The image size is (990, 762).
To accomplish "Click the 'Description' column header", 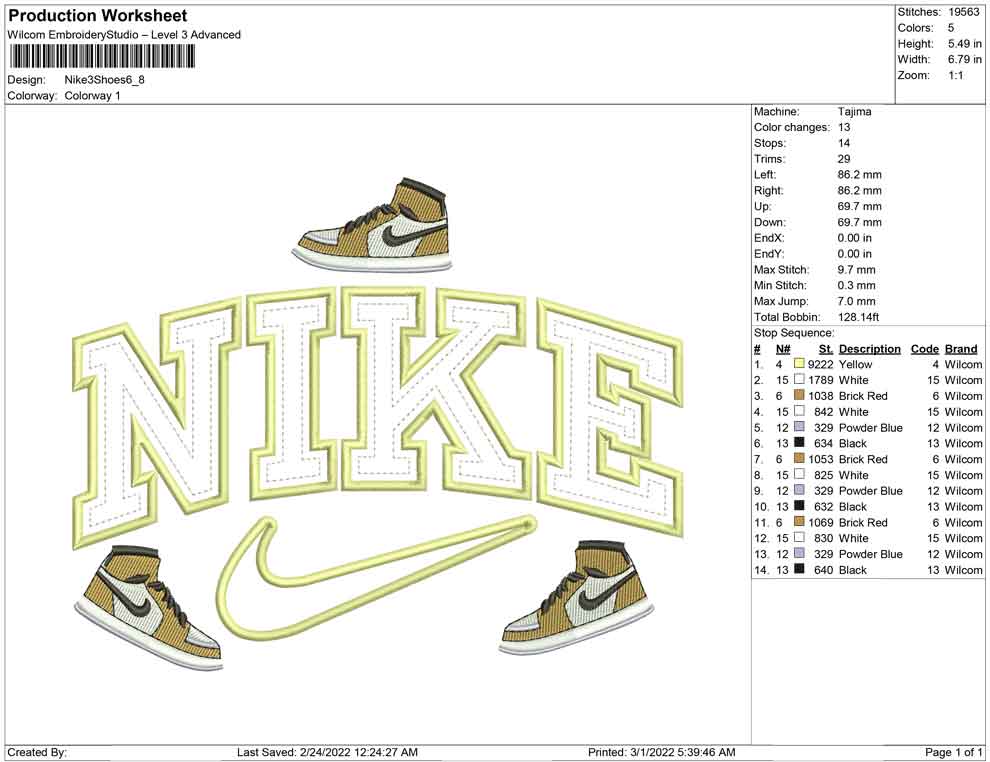I will [869, 348].
